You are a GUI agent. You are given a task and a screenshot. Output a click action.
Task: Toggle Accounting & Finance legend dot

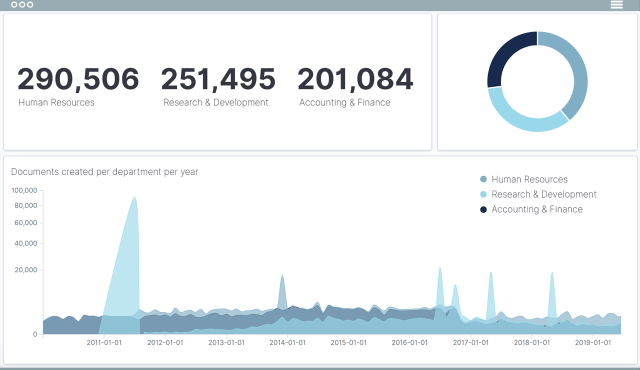[484, 209]
